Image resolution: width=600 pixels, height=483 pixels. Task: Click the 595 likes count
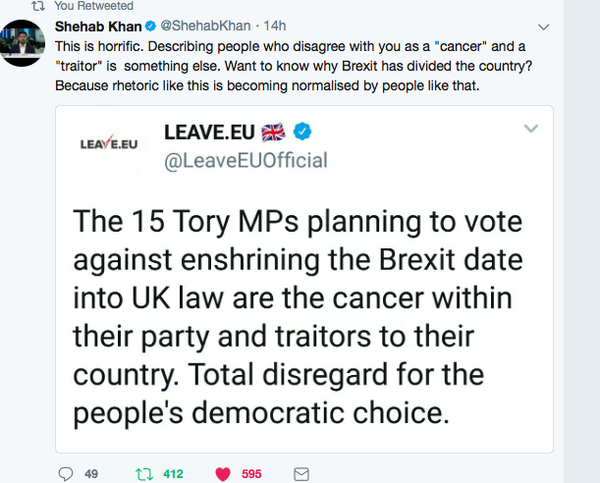pos(251,473)
